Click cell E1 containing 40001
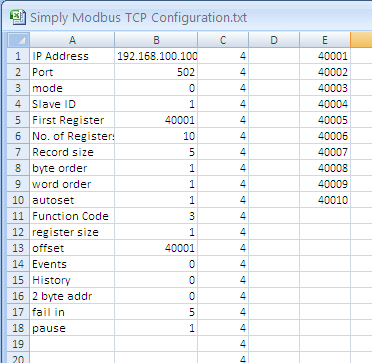This screenshot has height=363, width=372. 325,56
